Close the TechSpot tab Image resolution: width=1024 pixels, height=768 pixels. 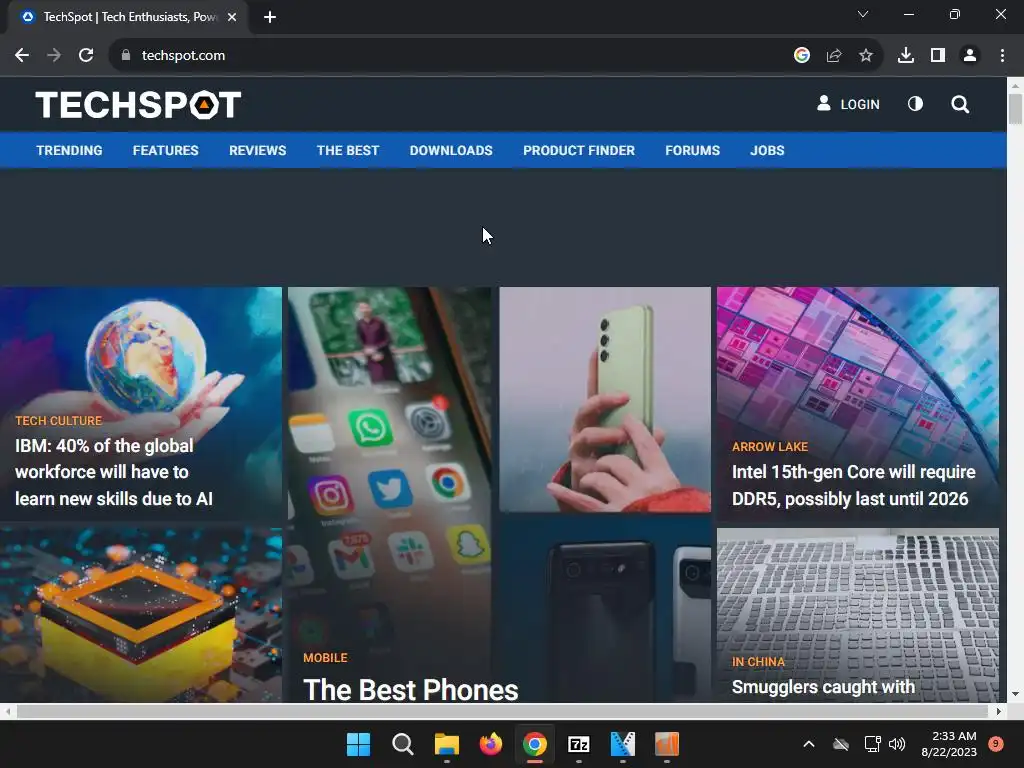[232, 17]
